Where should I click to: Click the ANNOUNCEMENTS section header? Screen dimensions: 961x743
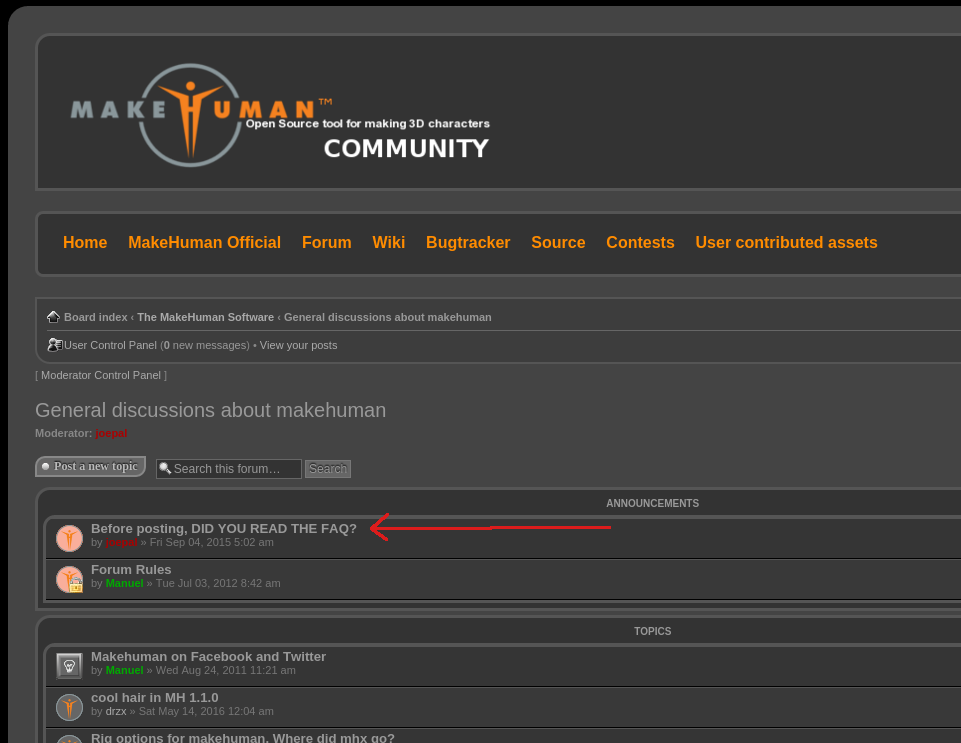(653, 503)
